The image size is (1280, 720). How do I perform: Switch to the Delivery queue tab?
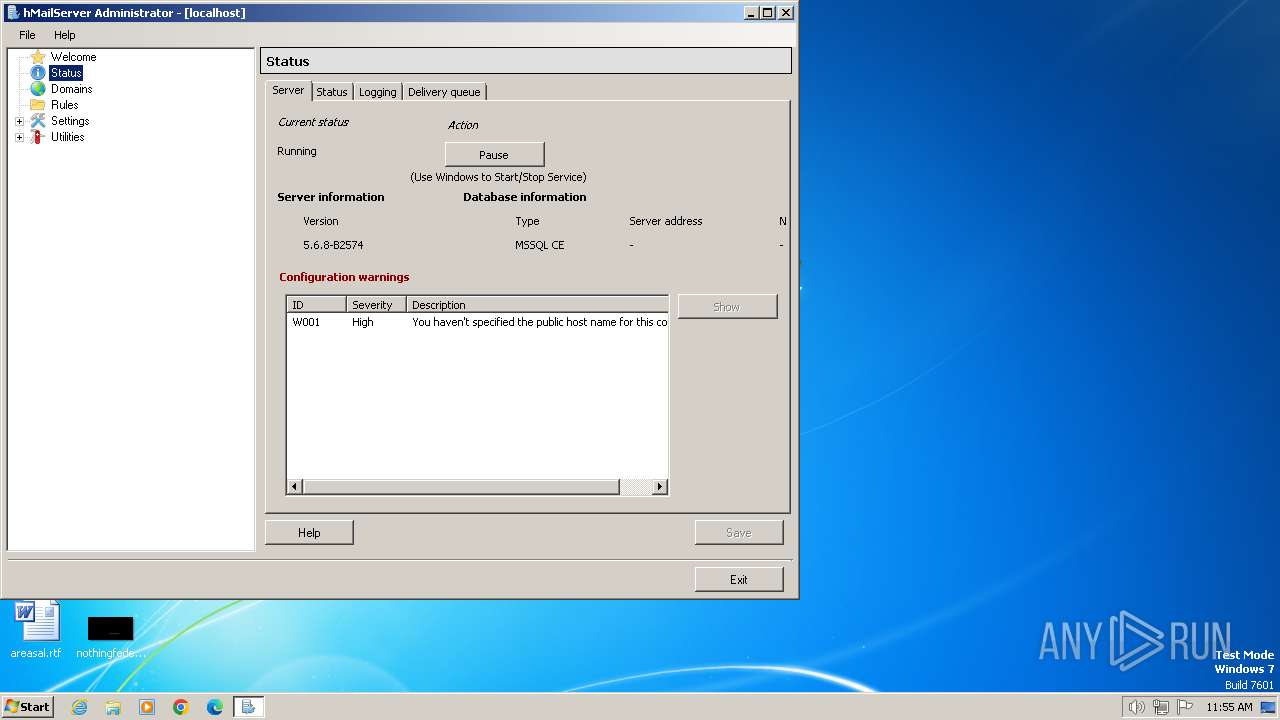tap(444, 92)
